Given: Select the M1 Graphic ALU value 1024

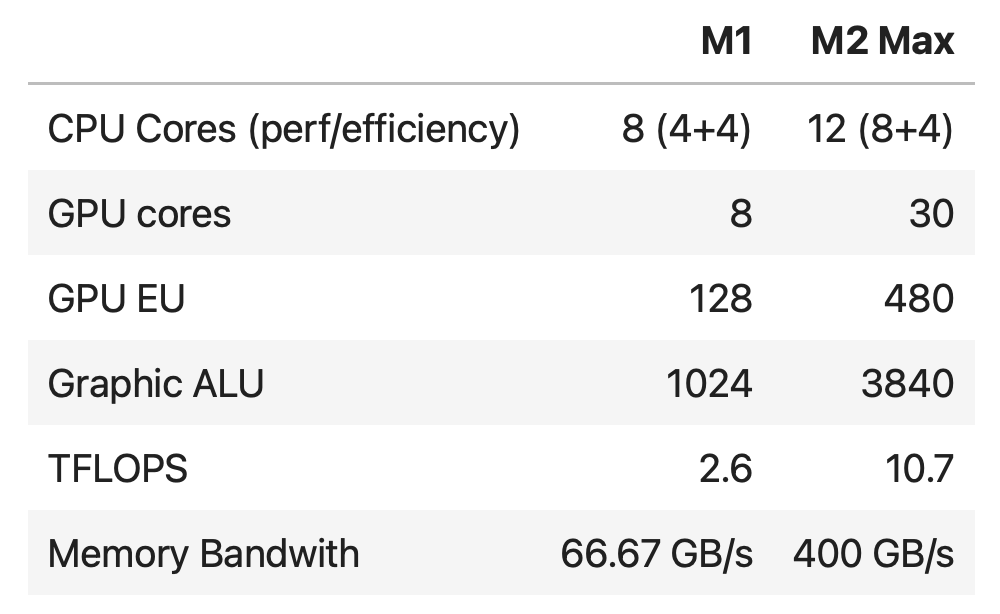Looking at the screenshot, I should click(x=709, y=384).
